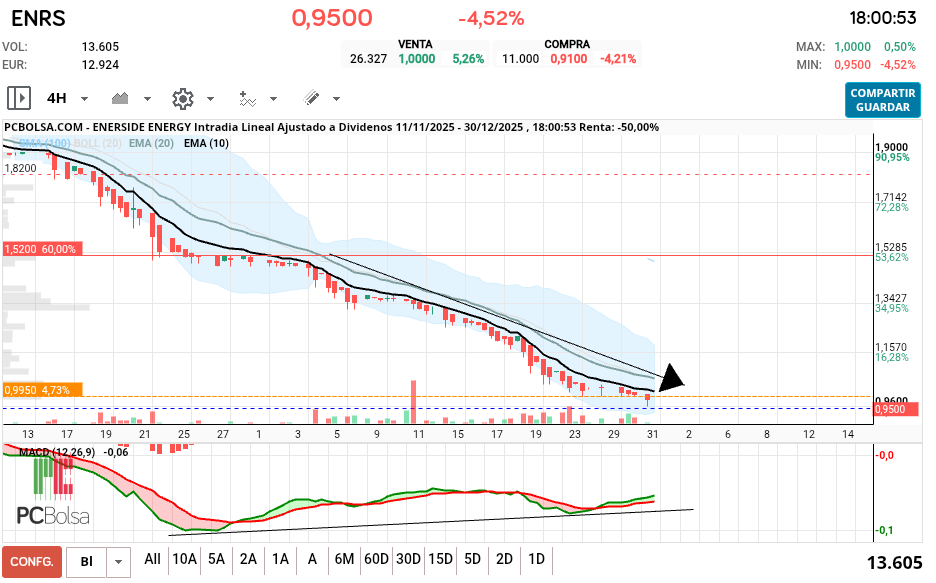Image resolution: width=936 pixels, height=583 pixels.
Task: Click the technical indicators icon
Action: (x=247, y=98)
